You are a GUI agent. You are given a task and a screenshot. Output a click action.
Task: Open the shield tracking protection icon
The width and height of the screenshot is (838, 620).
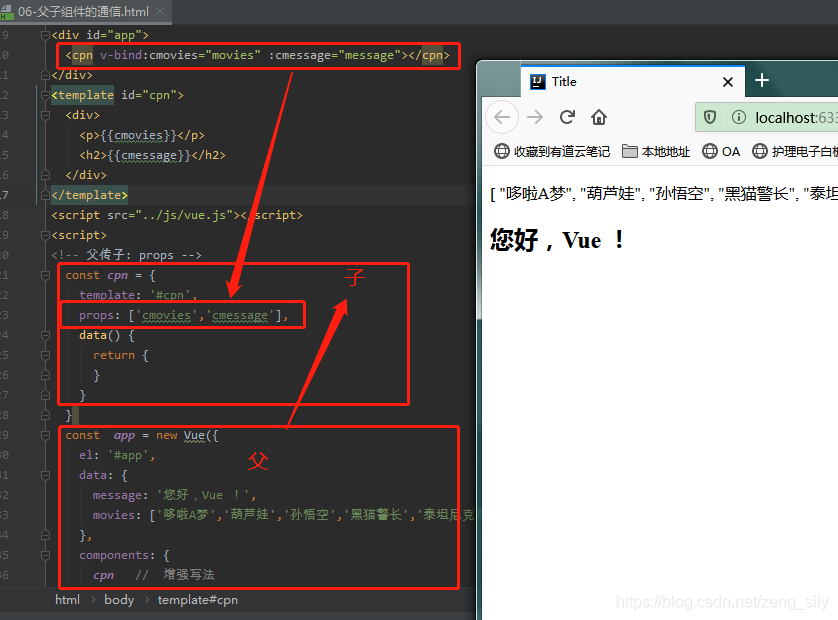pyautogui.click(x=710, y=117)
